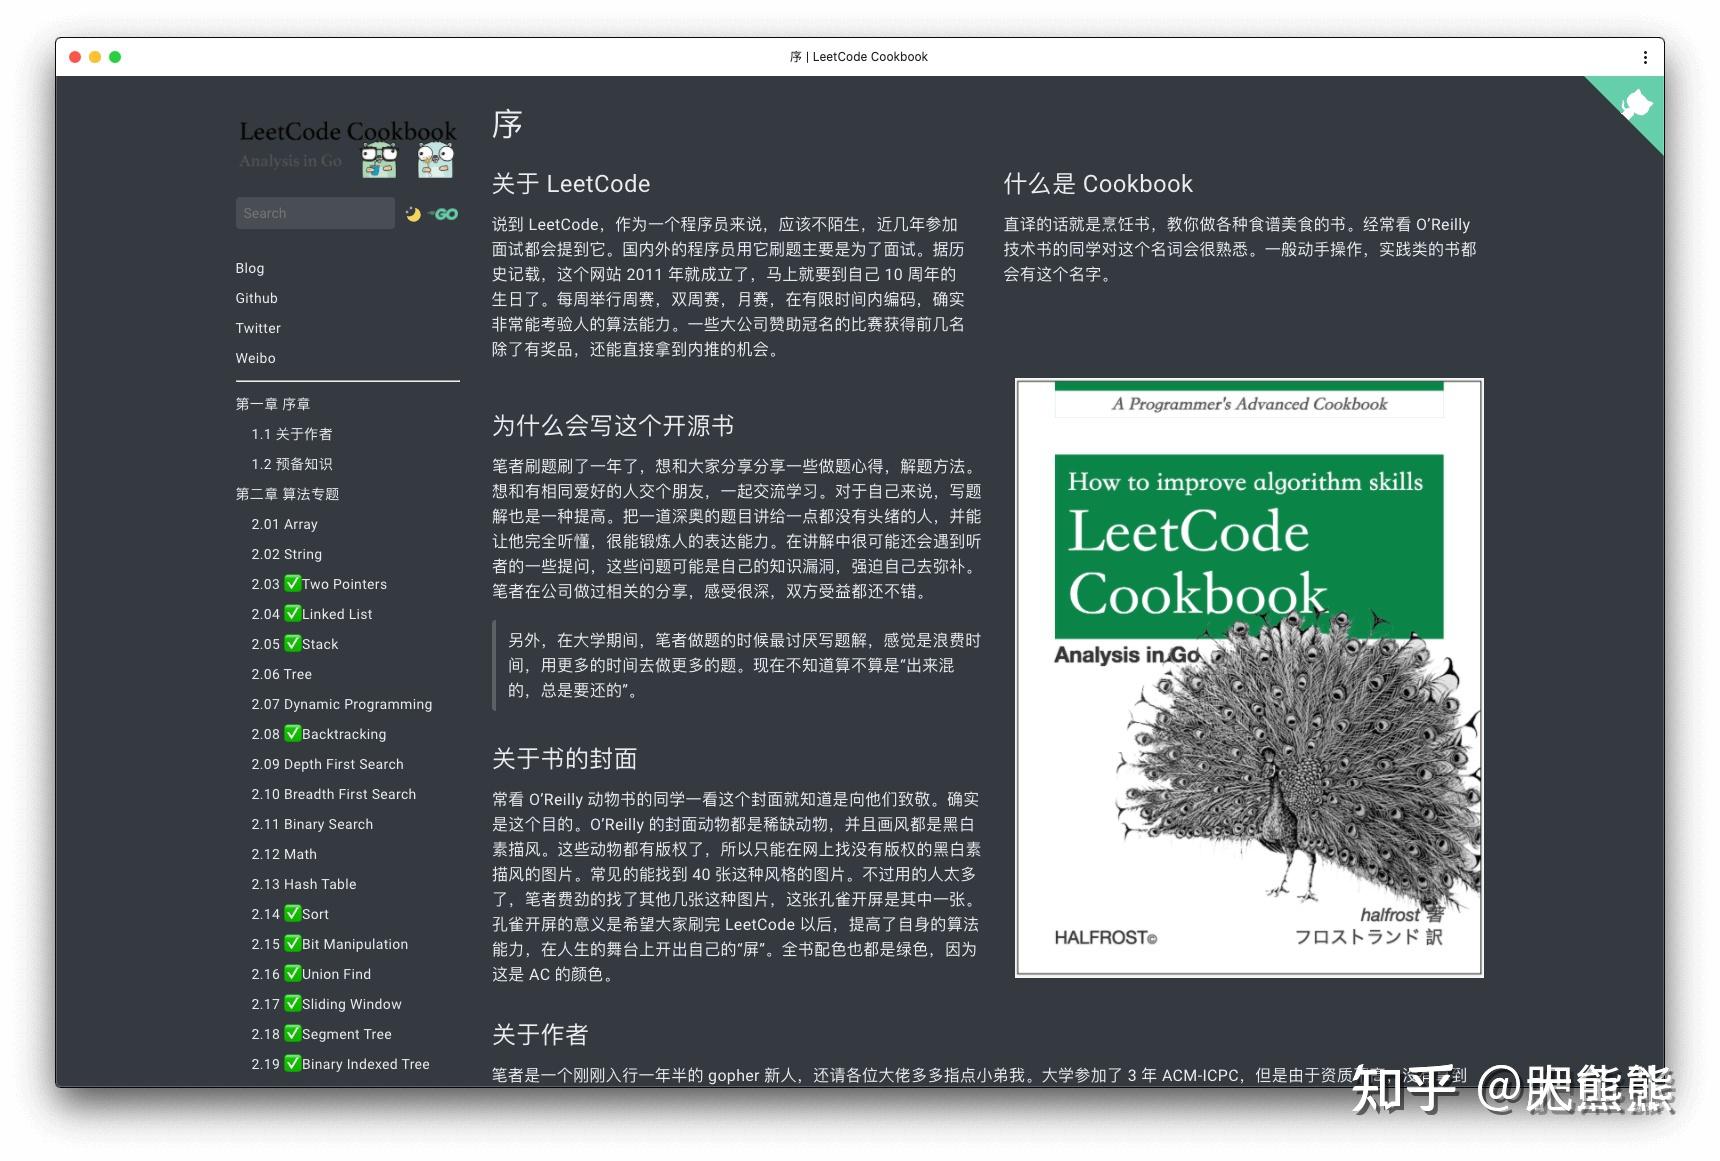Visit the Blog link

(x=249, y=268)
